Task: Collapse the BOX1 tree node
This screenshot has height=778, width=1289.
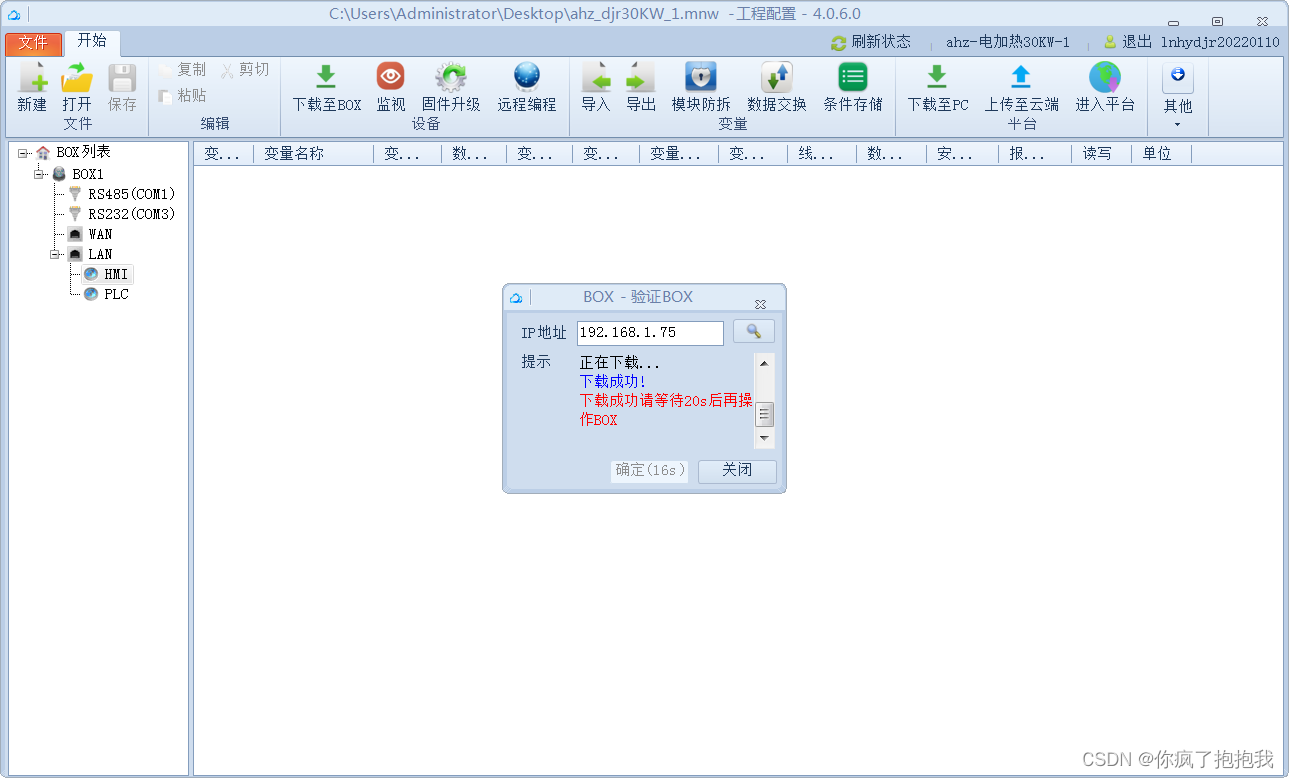Action: click(38, 174)
